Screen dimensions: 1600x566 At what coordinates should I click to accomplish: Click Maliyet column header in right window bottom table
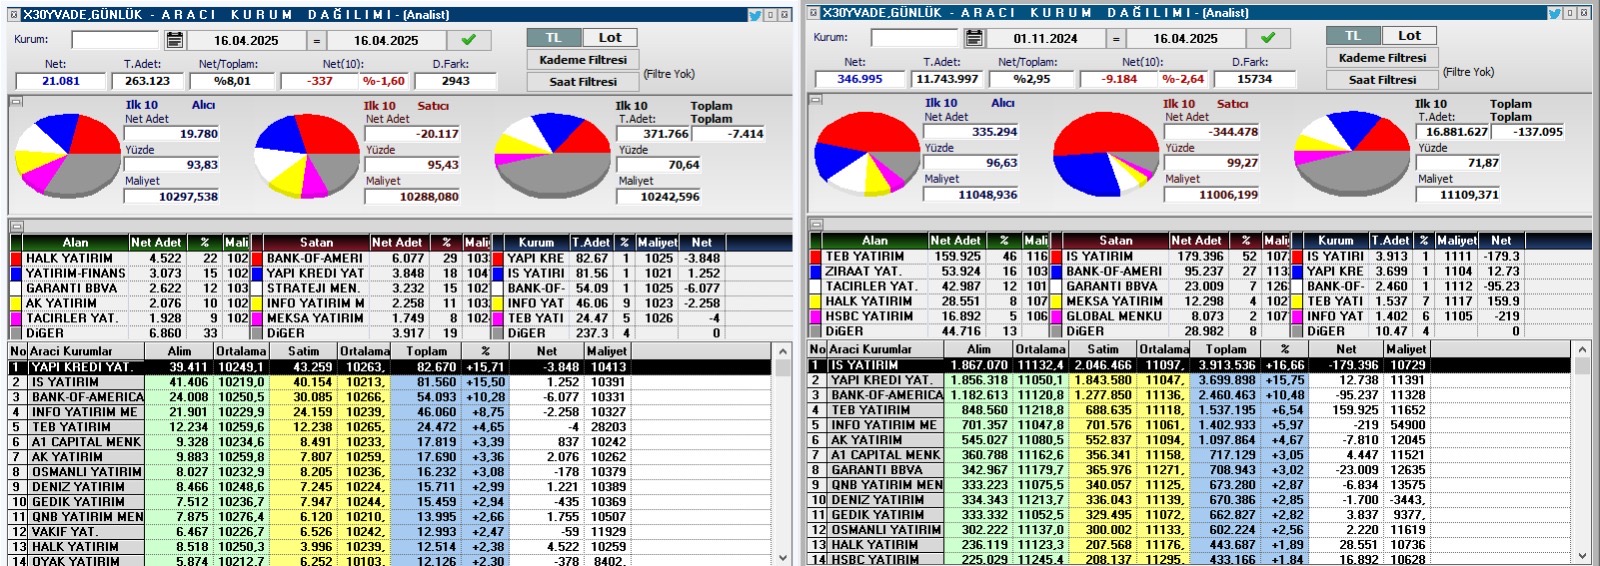tap(1406, 350)
